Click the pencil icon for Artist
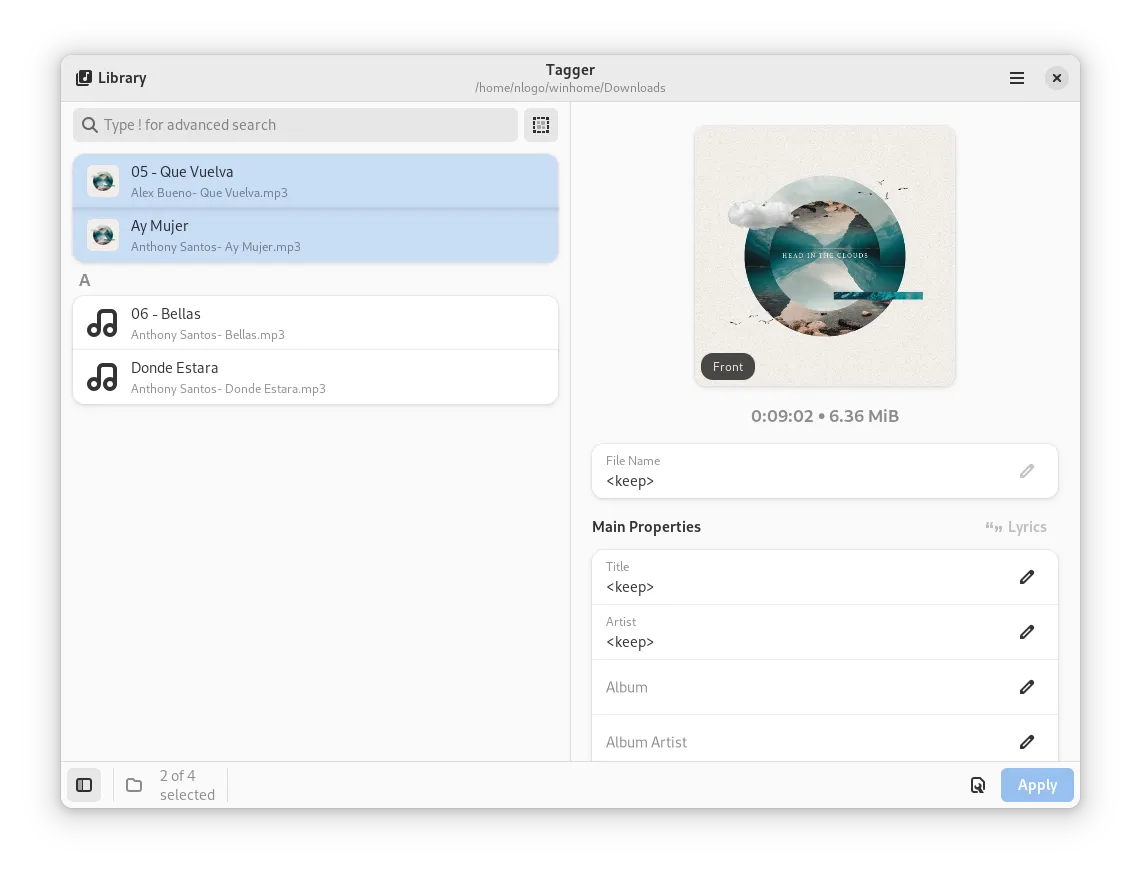 [1026, 632]
